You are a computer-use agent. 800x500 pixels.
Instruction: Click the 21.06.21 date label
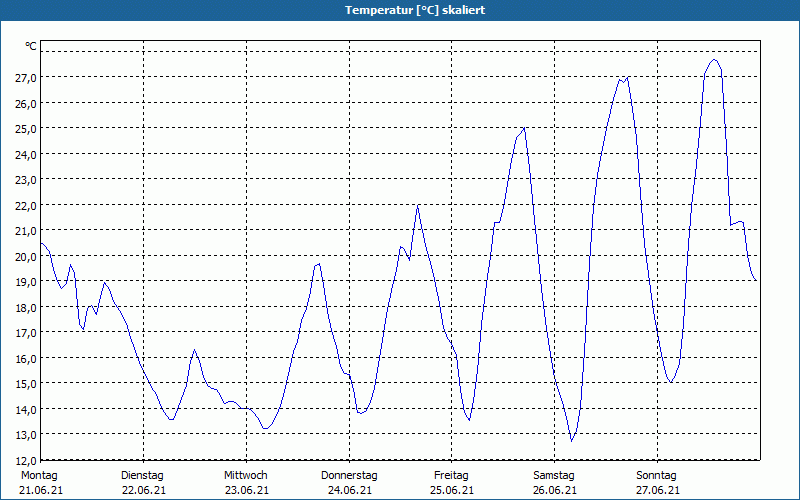coord(39,490)
